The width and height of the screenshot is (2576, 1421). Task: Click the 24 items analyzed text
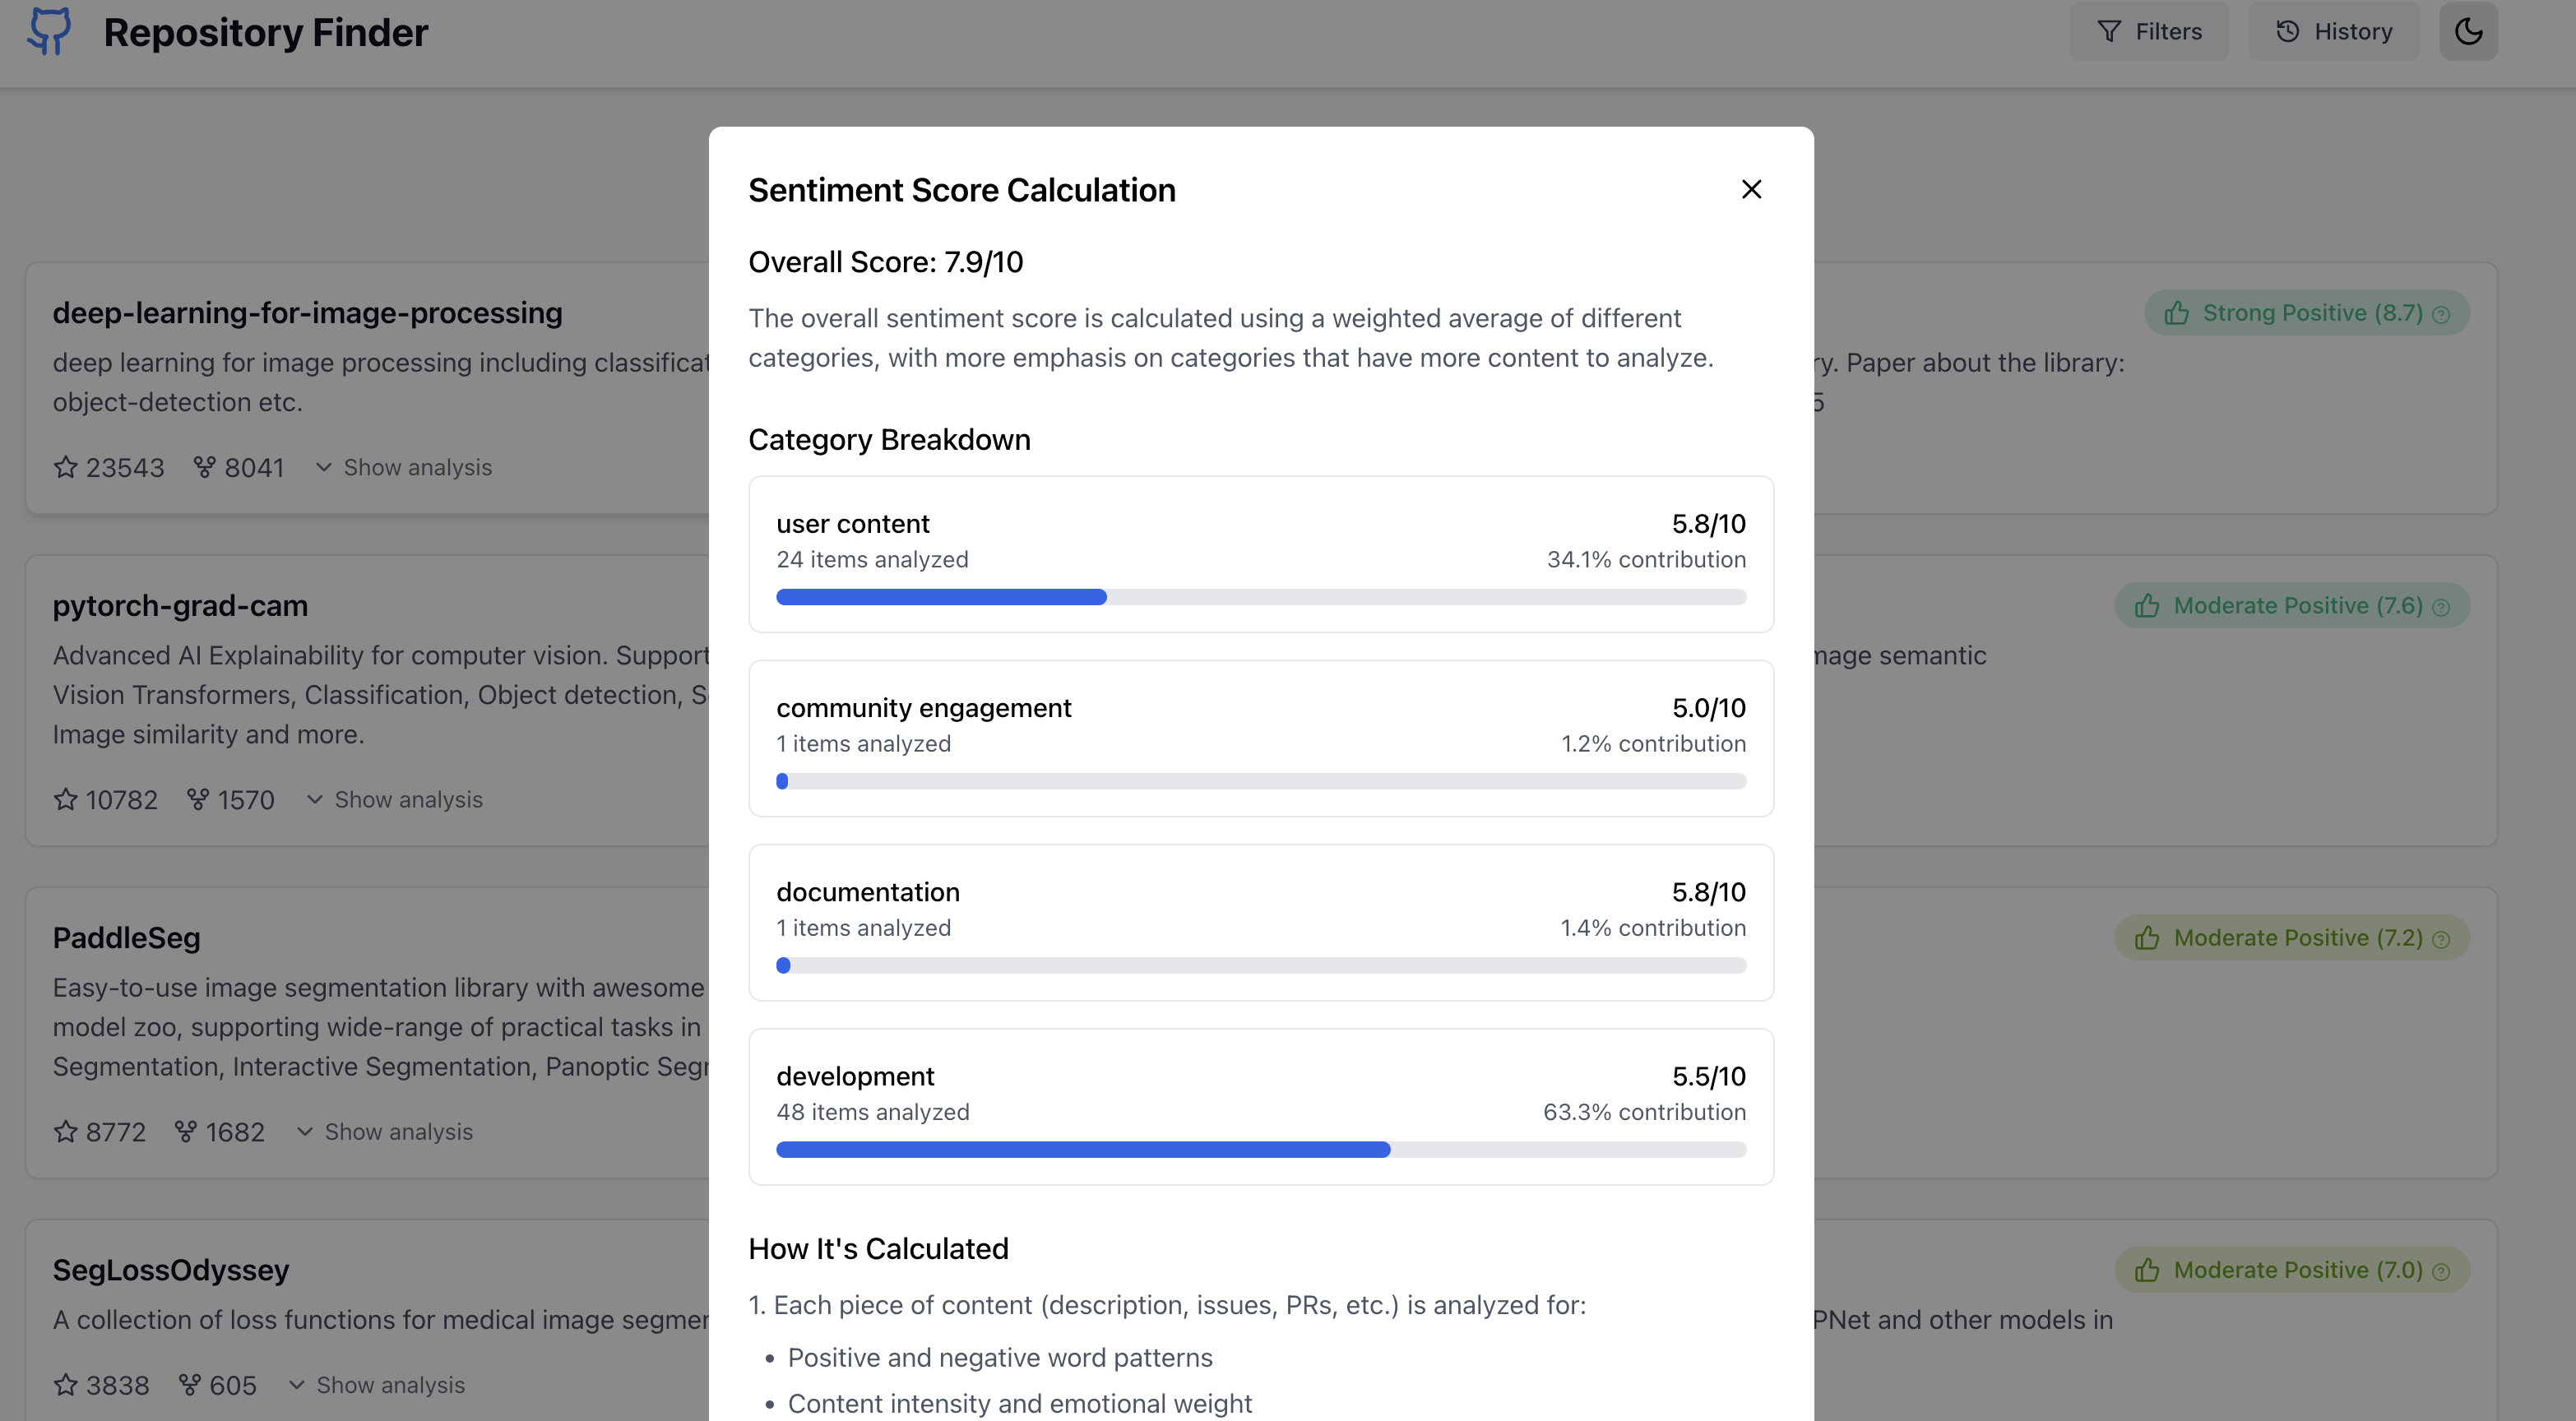point(872,559)
